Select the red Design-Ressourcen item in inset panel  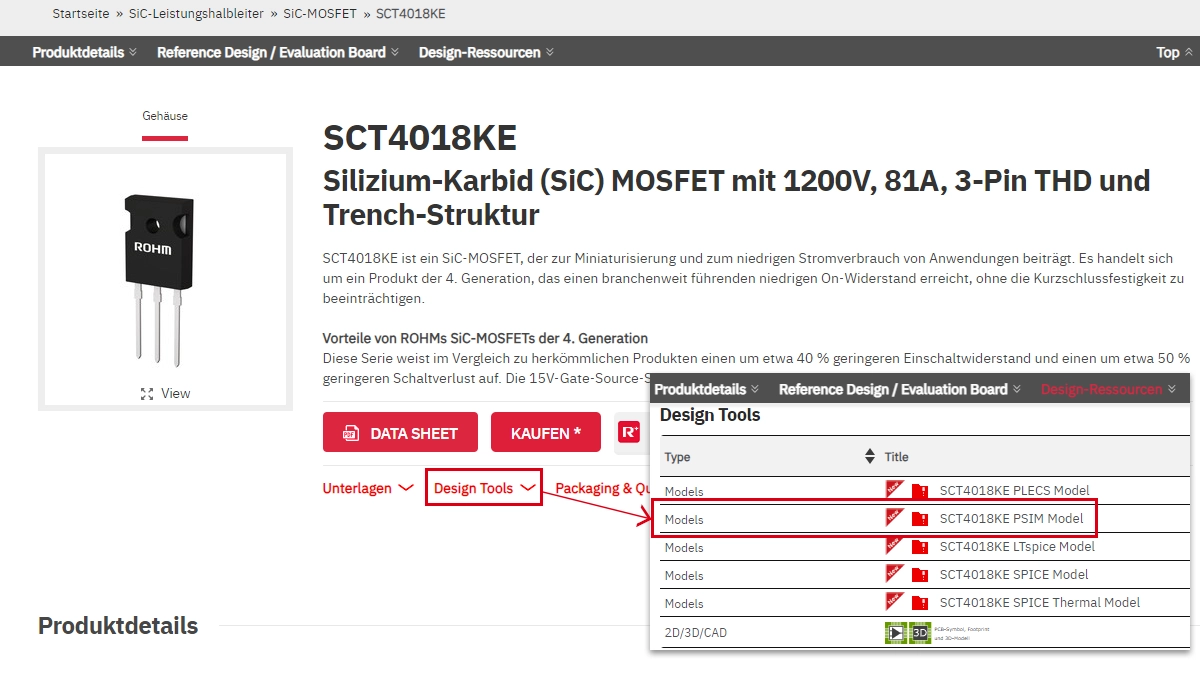pyautogui.click(x=1108, y=389)
